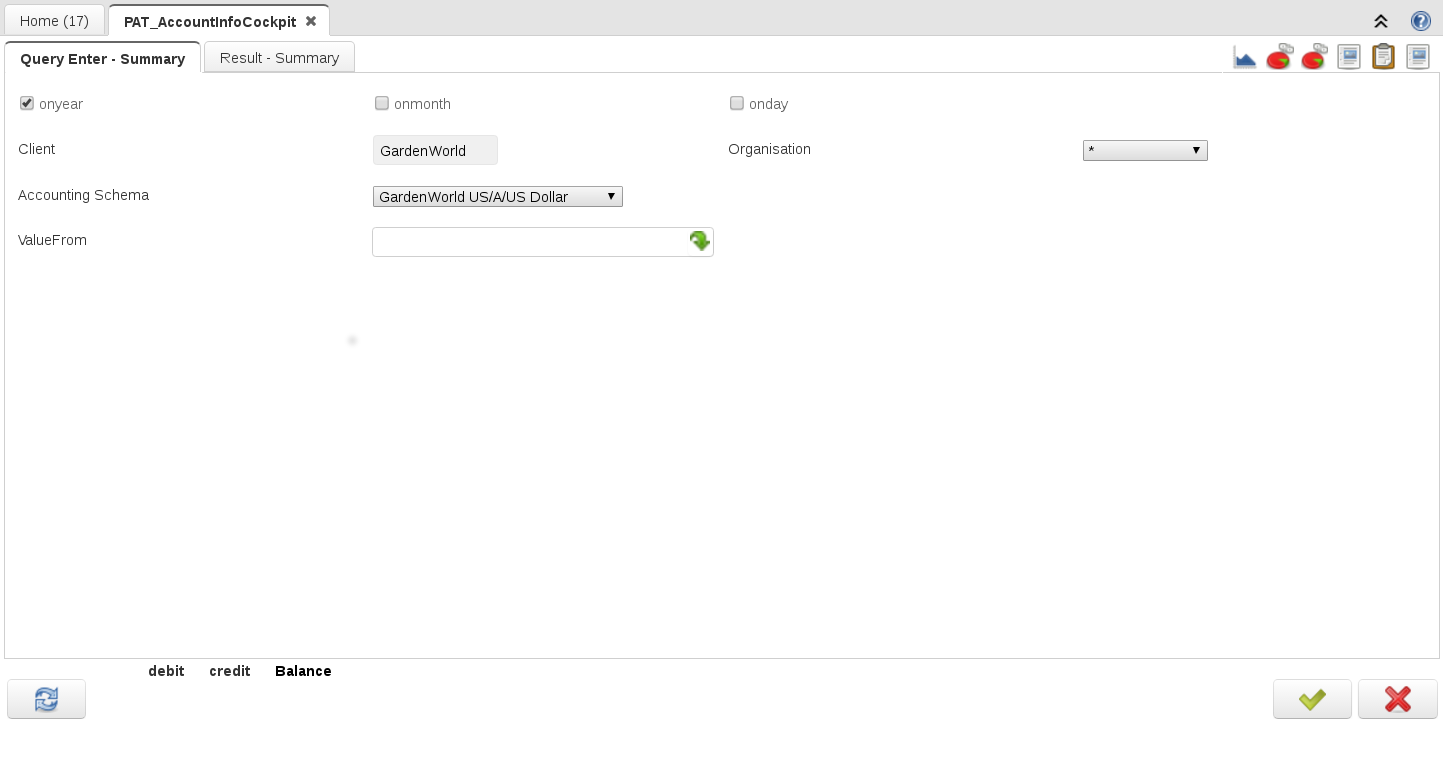Go to the Home (17) tab
Viewport: 1443px width, 758px height.
click(54, 21)
